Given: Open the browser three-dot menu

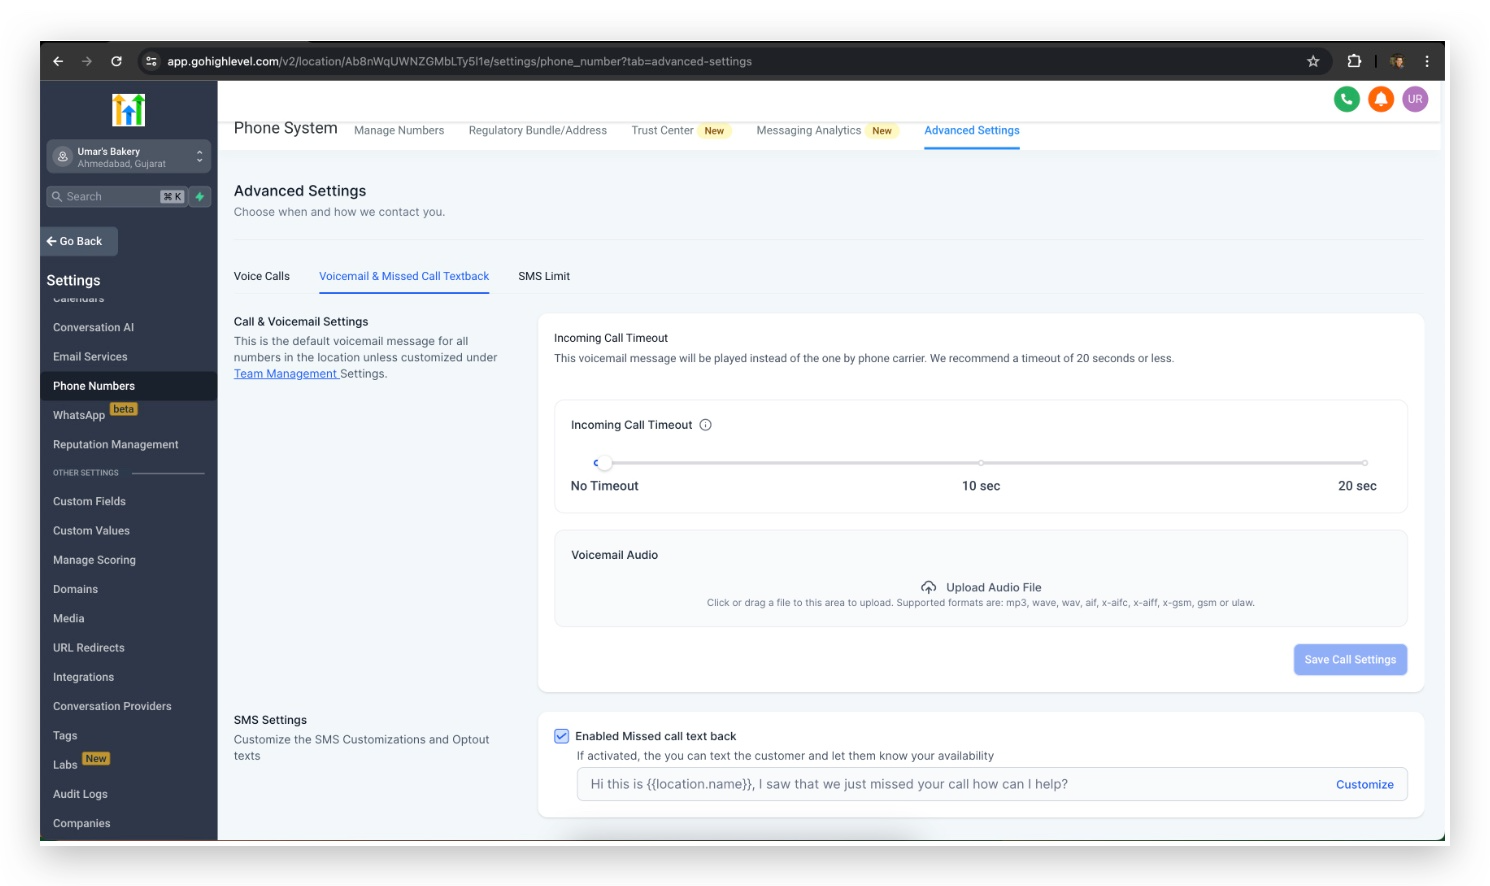Looking at the screenshot, I should click(1427, 61).
